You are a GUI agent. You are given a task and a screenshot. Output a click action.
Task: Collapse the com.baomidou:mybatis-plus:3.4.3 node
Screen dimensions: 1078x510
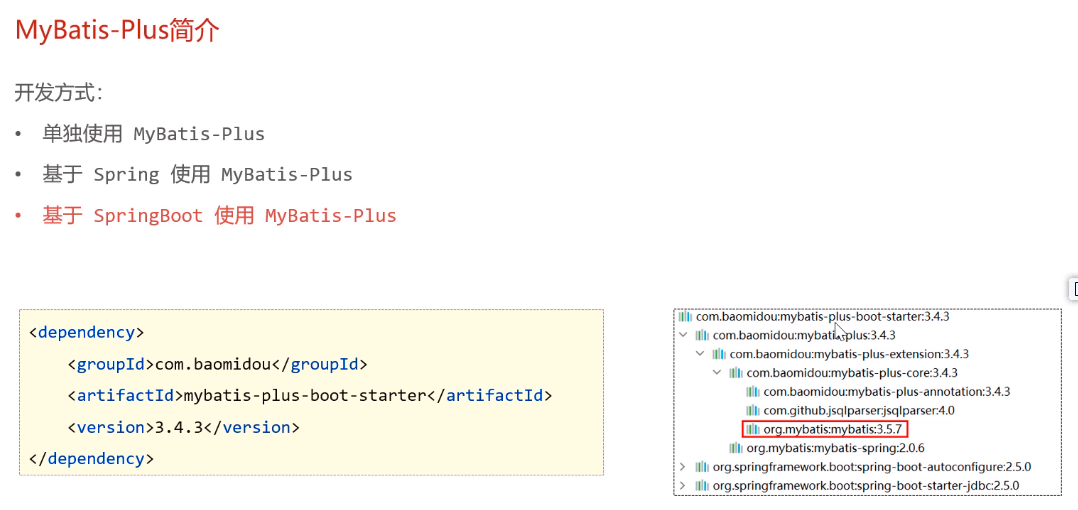tap(683, 335)
